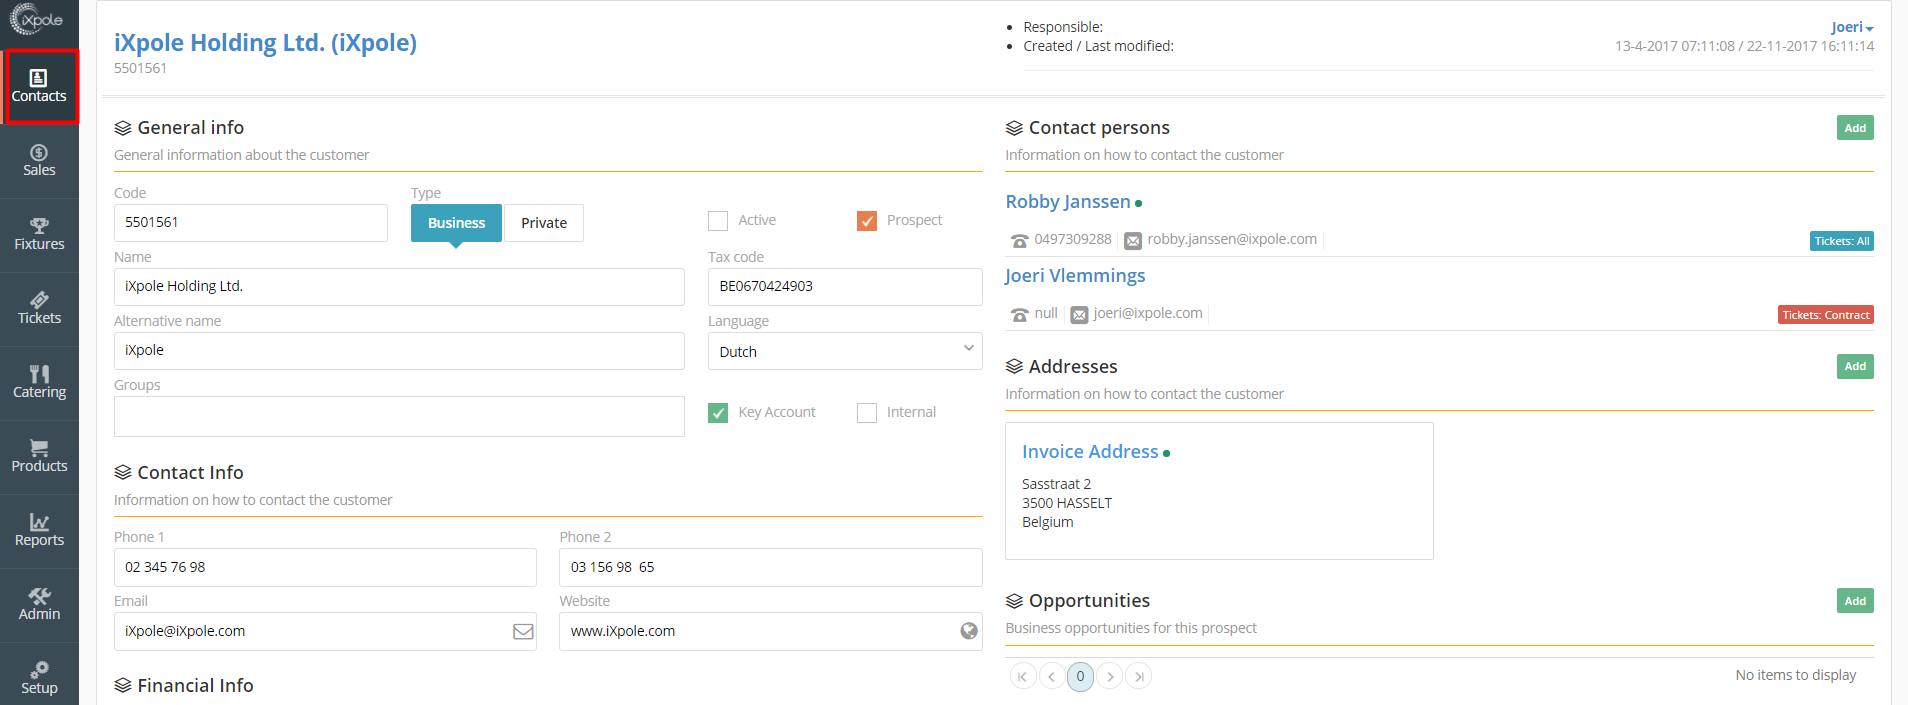Enable the Internal checkbox
This screenshot has width=1908, height=705.
[867, 413]
